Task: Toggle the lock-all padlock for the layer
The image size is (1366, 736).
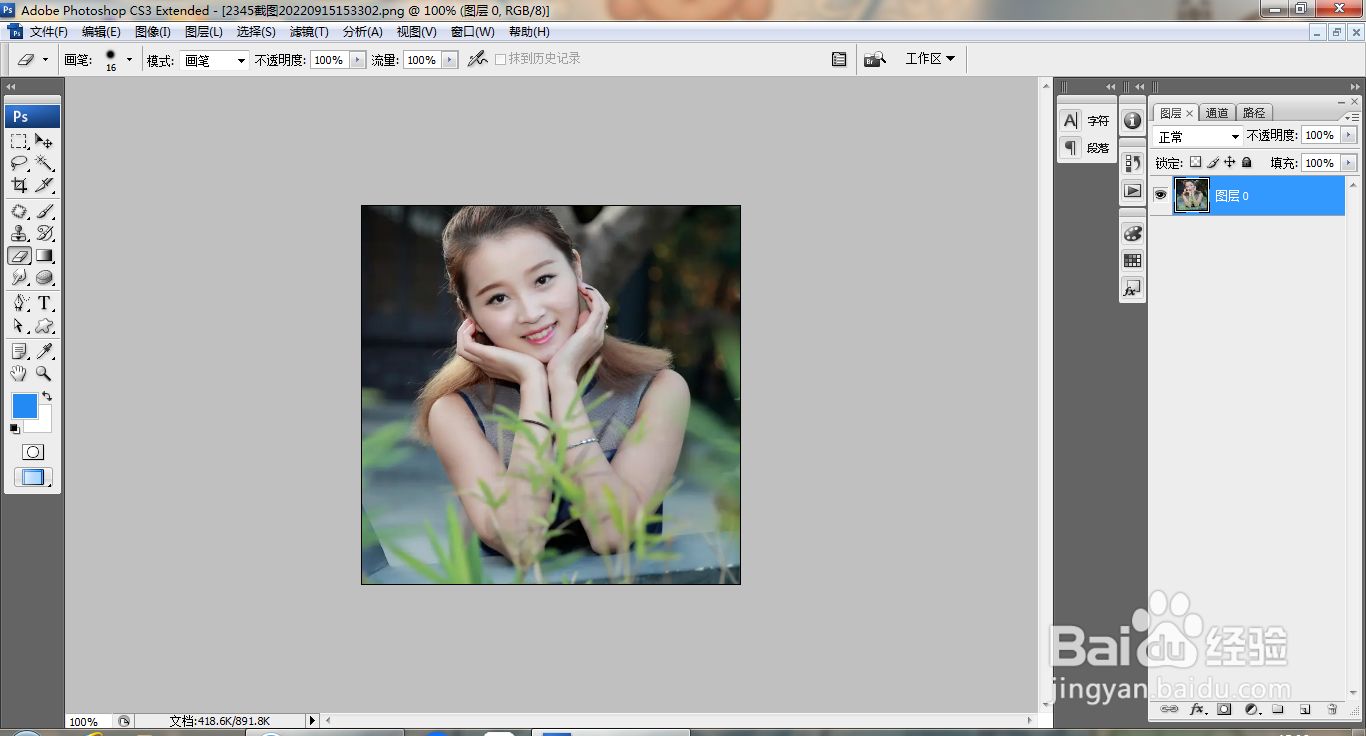Action: pyautogui.click(x=1247, y=162)
